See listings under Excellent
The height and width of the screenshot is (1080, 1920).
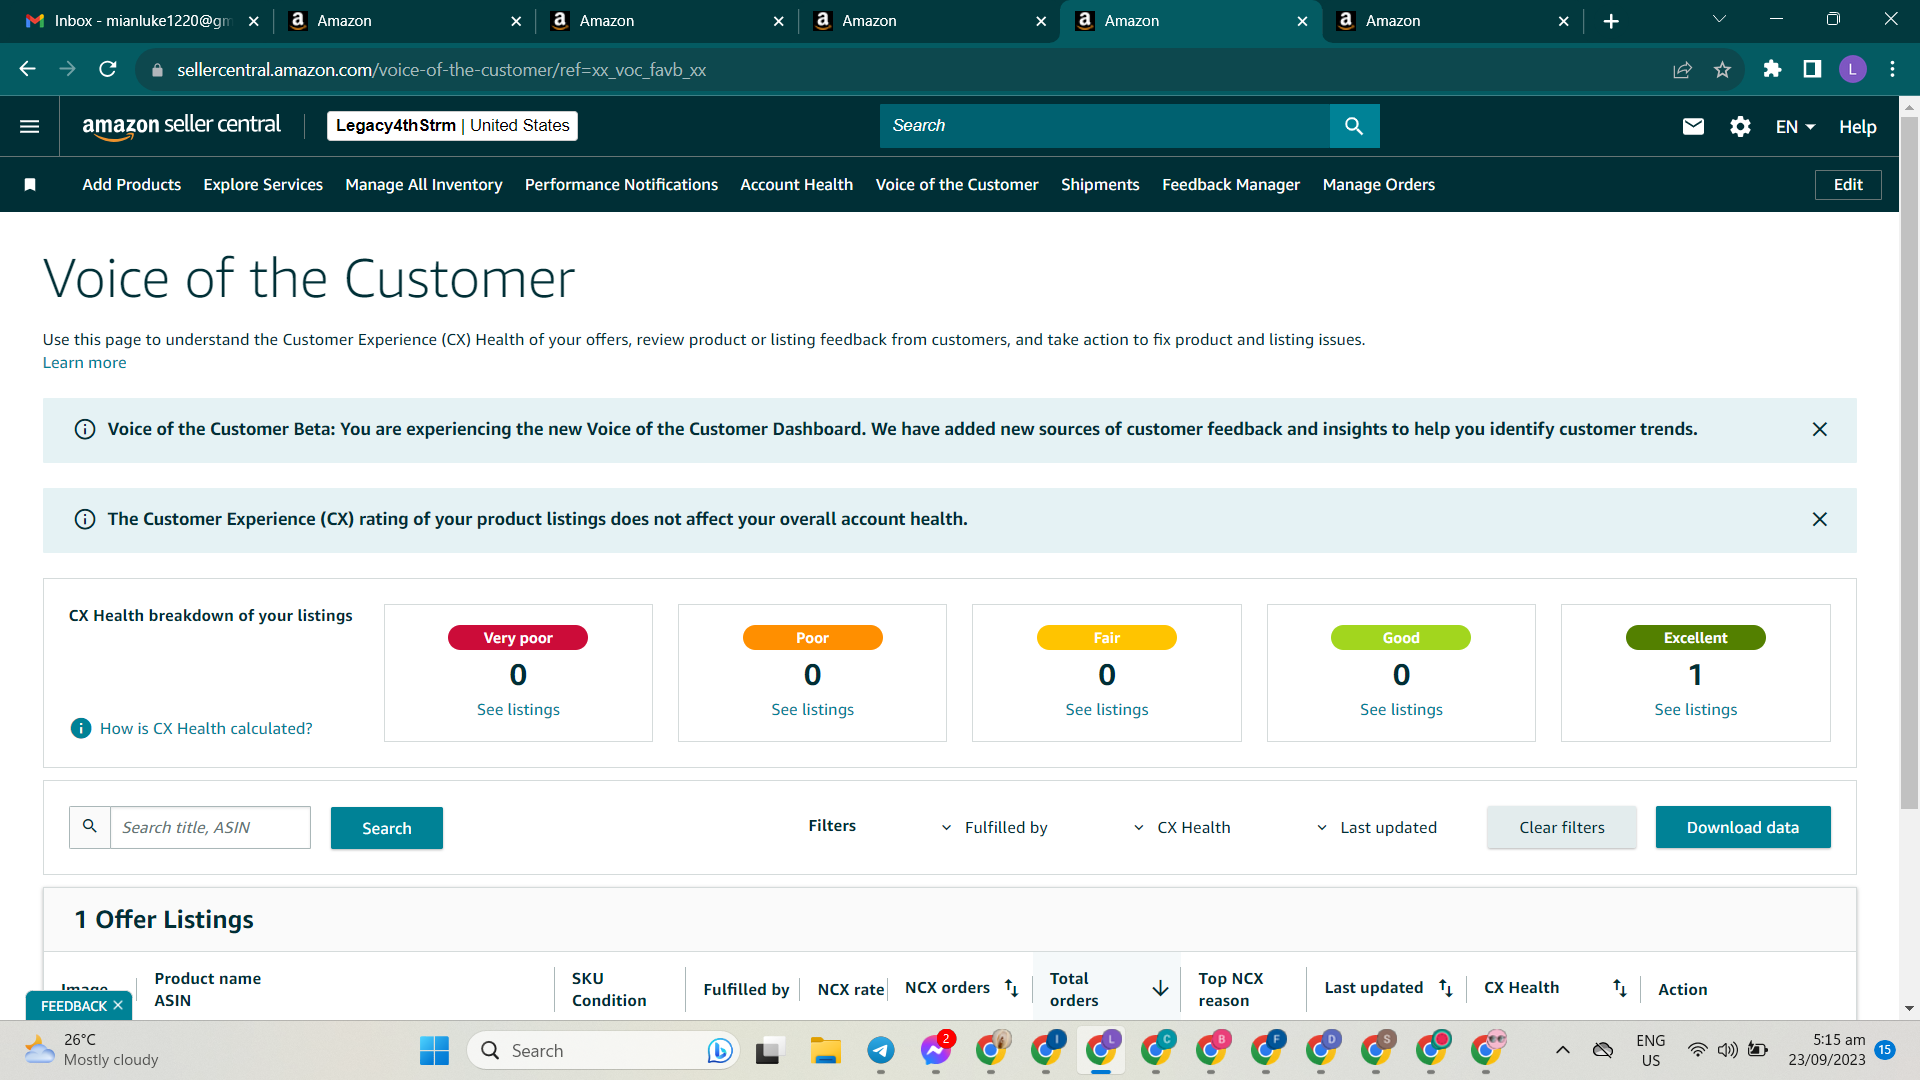(x=1696, y=709)
